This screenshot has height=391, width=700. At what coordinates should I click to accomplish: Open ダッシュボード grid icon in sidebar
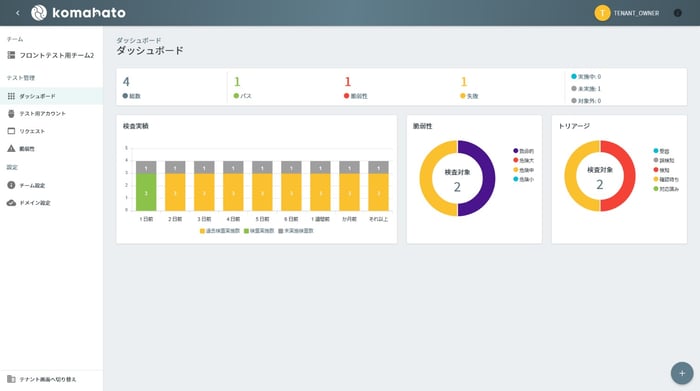click(x=11, y=96)
